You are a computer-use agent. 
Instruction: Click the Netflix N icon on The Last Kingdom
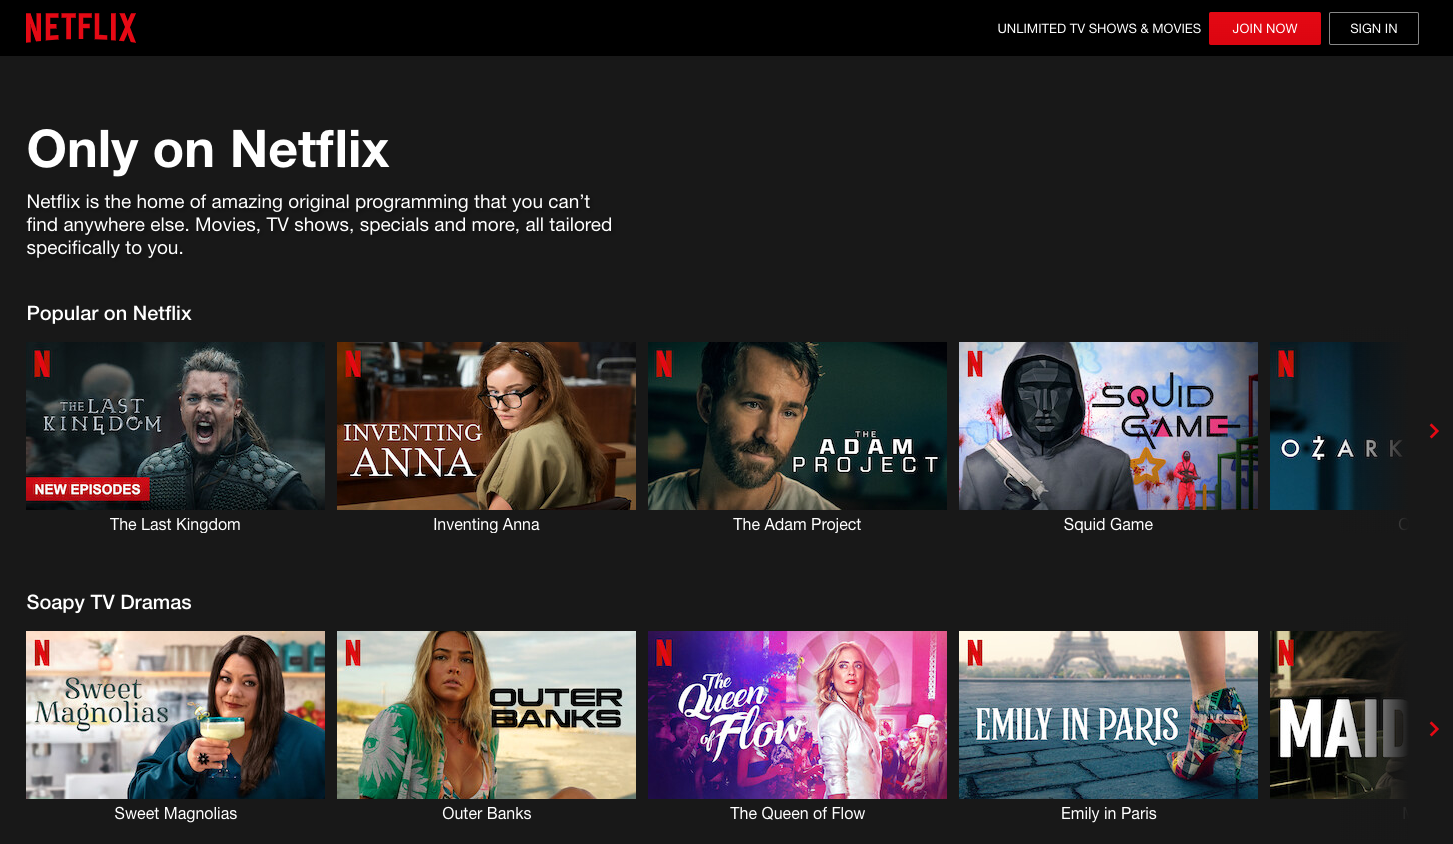42,364
